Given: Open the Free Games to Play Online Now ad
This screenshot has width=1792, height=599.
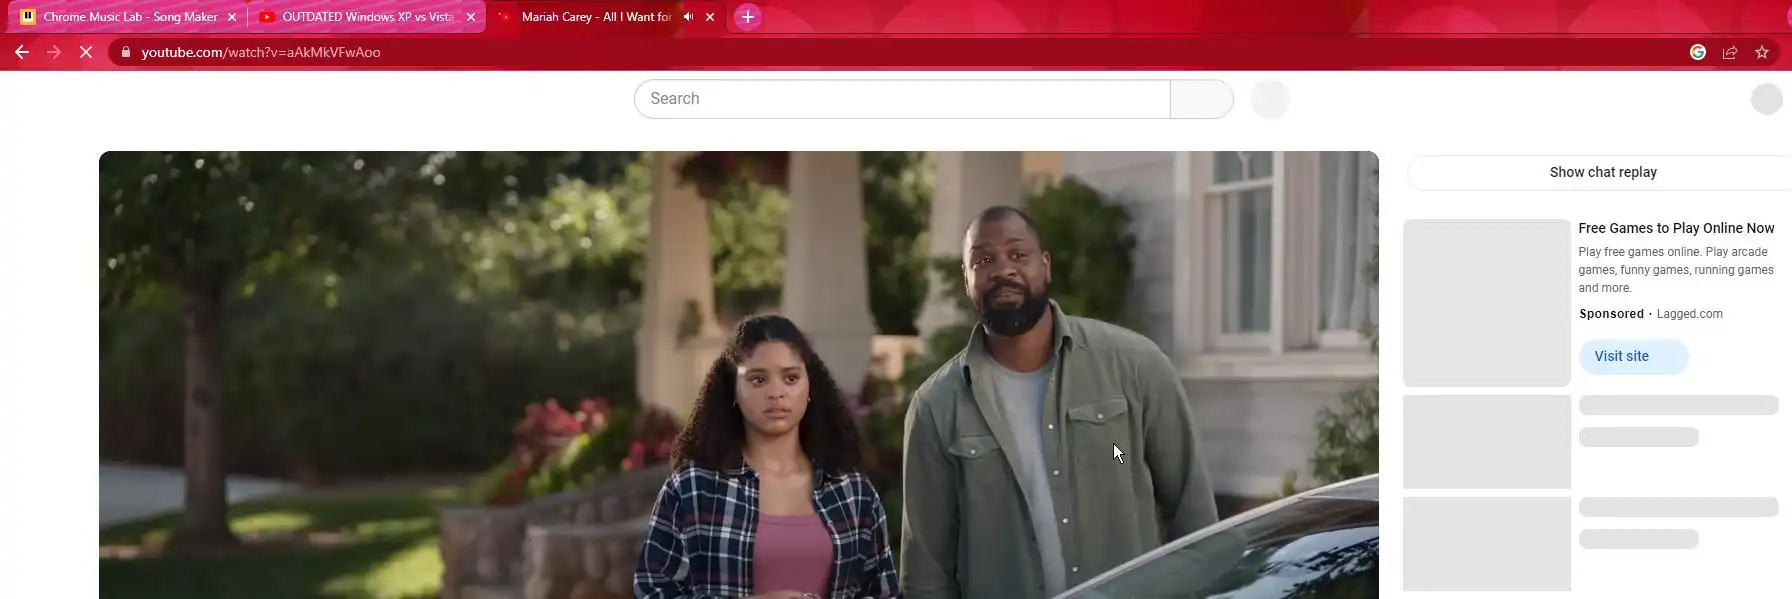Looking at the screenshot, I should (x=1676, y=228).
